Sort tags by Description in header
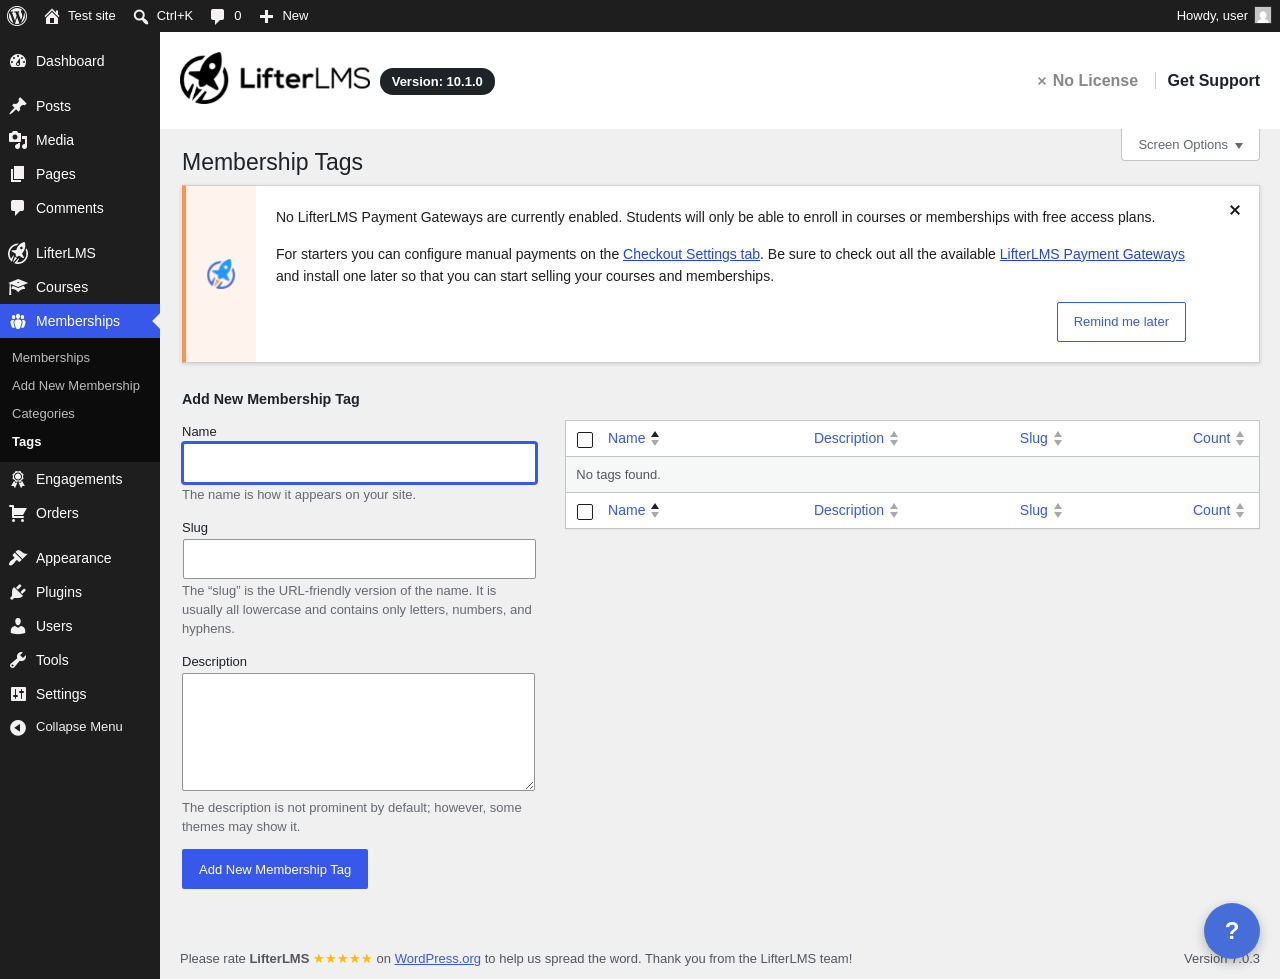 click(856, 438)
